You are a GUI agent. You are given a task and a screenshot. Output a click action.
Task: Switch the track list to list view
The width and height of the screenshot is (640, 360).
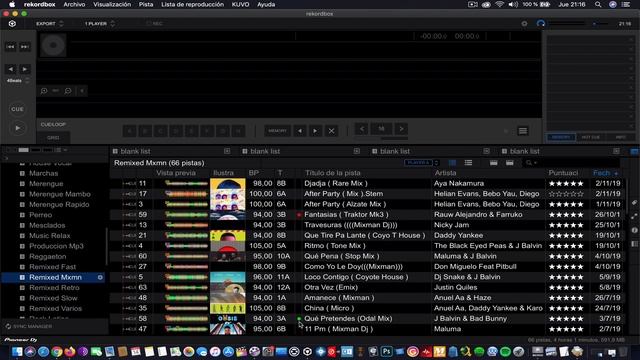coord(468,162)
